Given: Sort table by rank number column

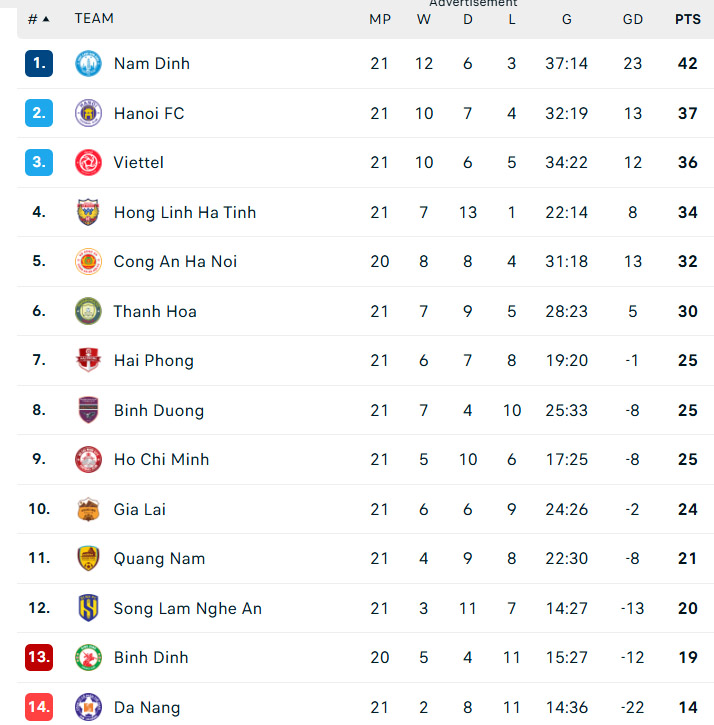Looking at the screenshot, I should tap(38, 19).
